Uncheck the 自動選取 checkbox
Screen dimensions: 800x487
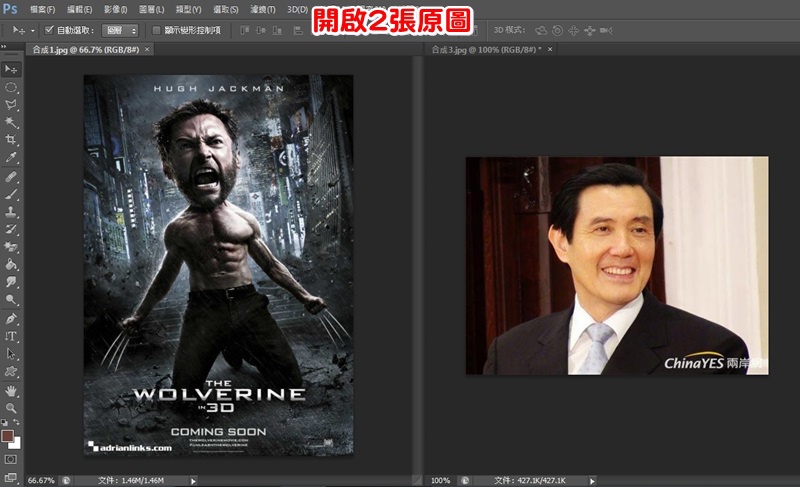click(x=49, y=30)
